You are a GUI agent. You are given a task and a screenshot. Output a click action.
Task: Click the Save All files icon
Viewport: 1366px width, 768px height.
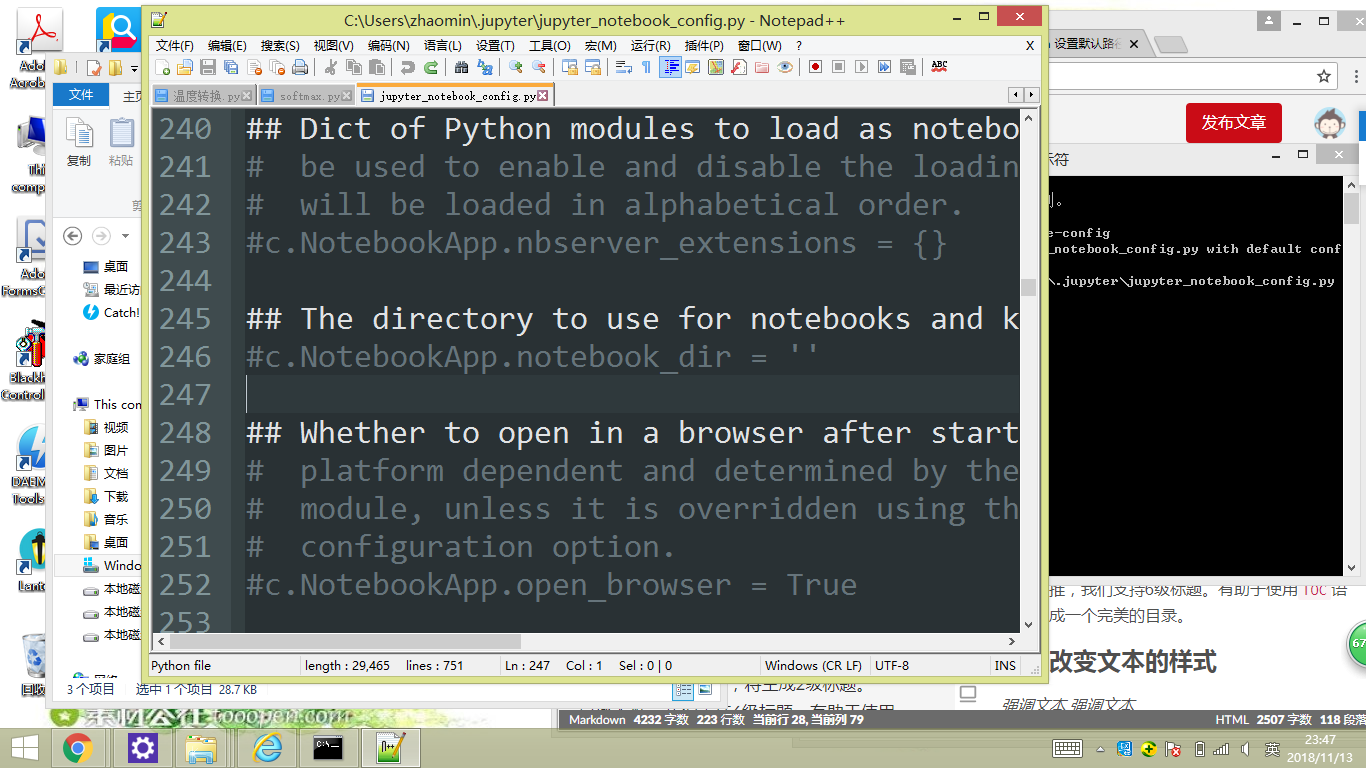coord(229,67)
